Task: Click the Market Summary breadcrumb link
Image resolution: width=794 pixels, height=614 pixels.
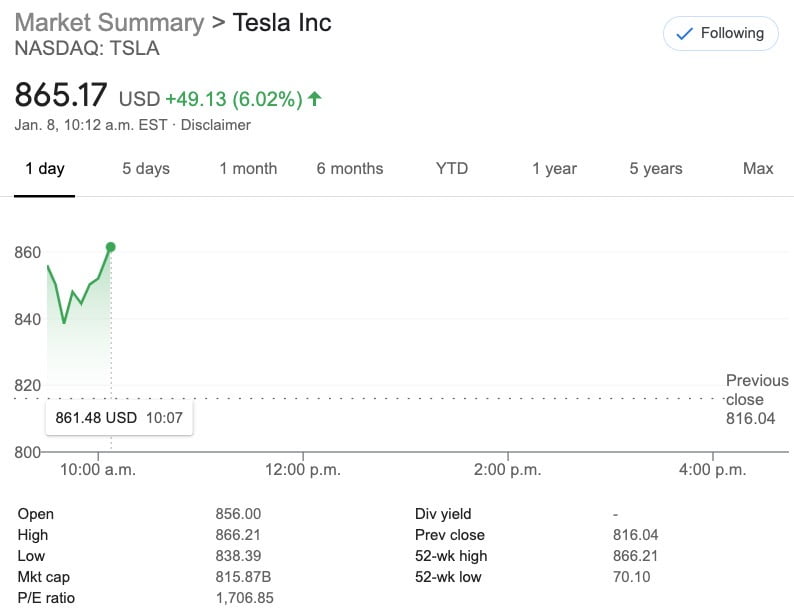Action: pyautogui.click(x=109, y=23)
